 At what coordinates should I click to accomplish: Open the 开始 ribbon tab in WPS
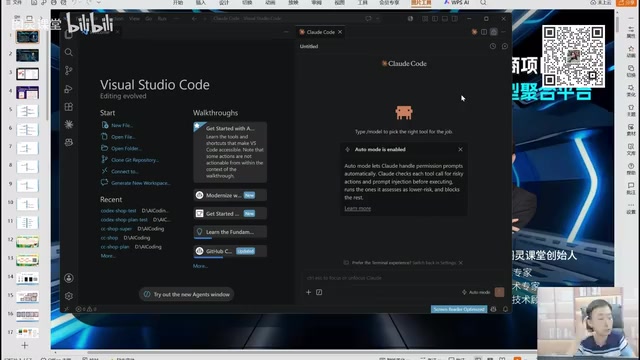[x=178, y=3]
